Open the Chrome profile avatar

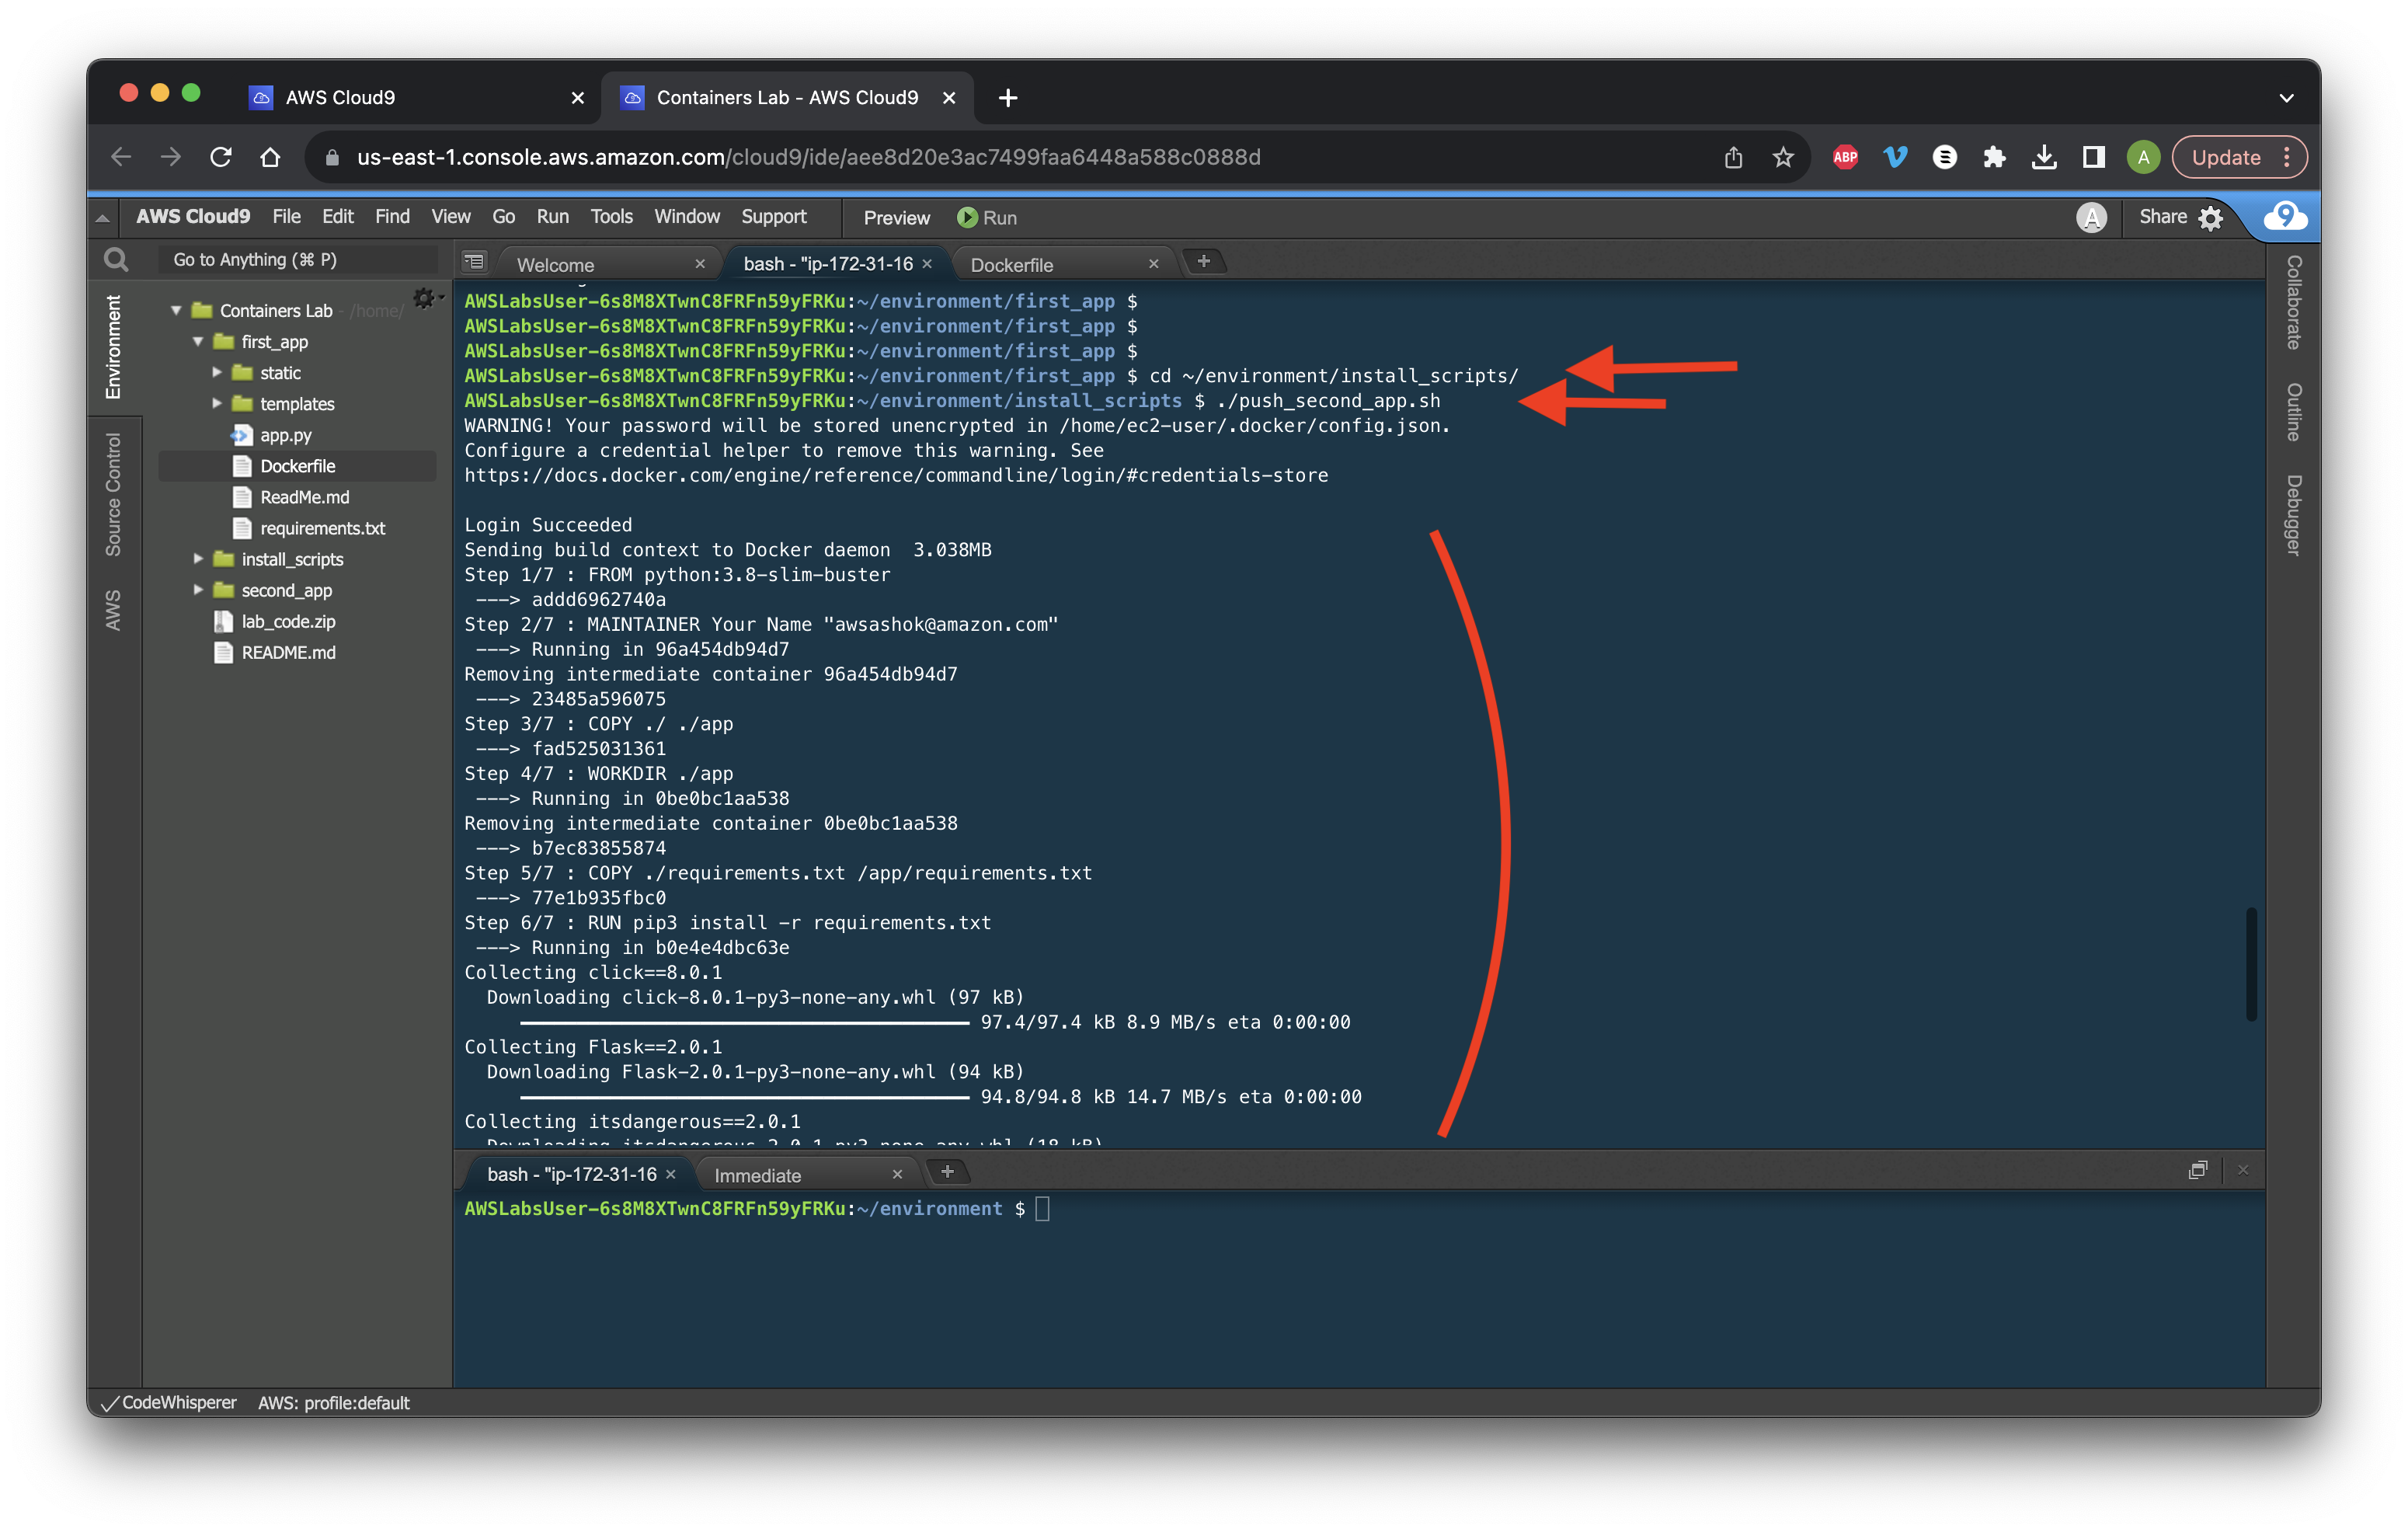tap(2143, 157)
